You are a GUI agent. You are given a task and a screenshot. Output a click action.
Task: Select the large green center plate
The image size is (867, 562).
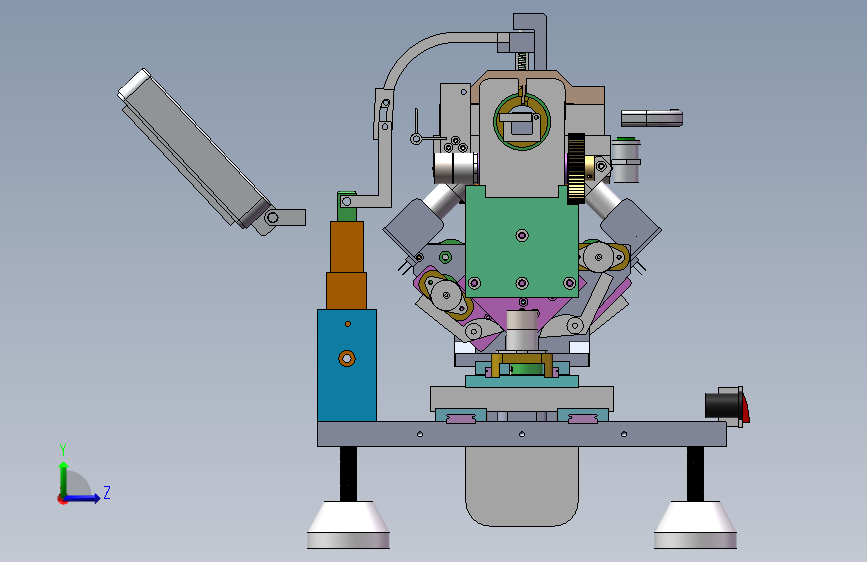[x=522, y=242]
